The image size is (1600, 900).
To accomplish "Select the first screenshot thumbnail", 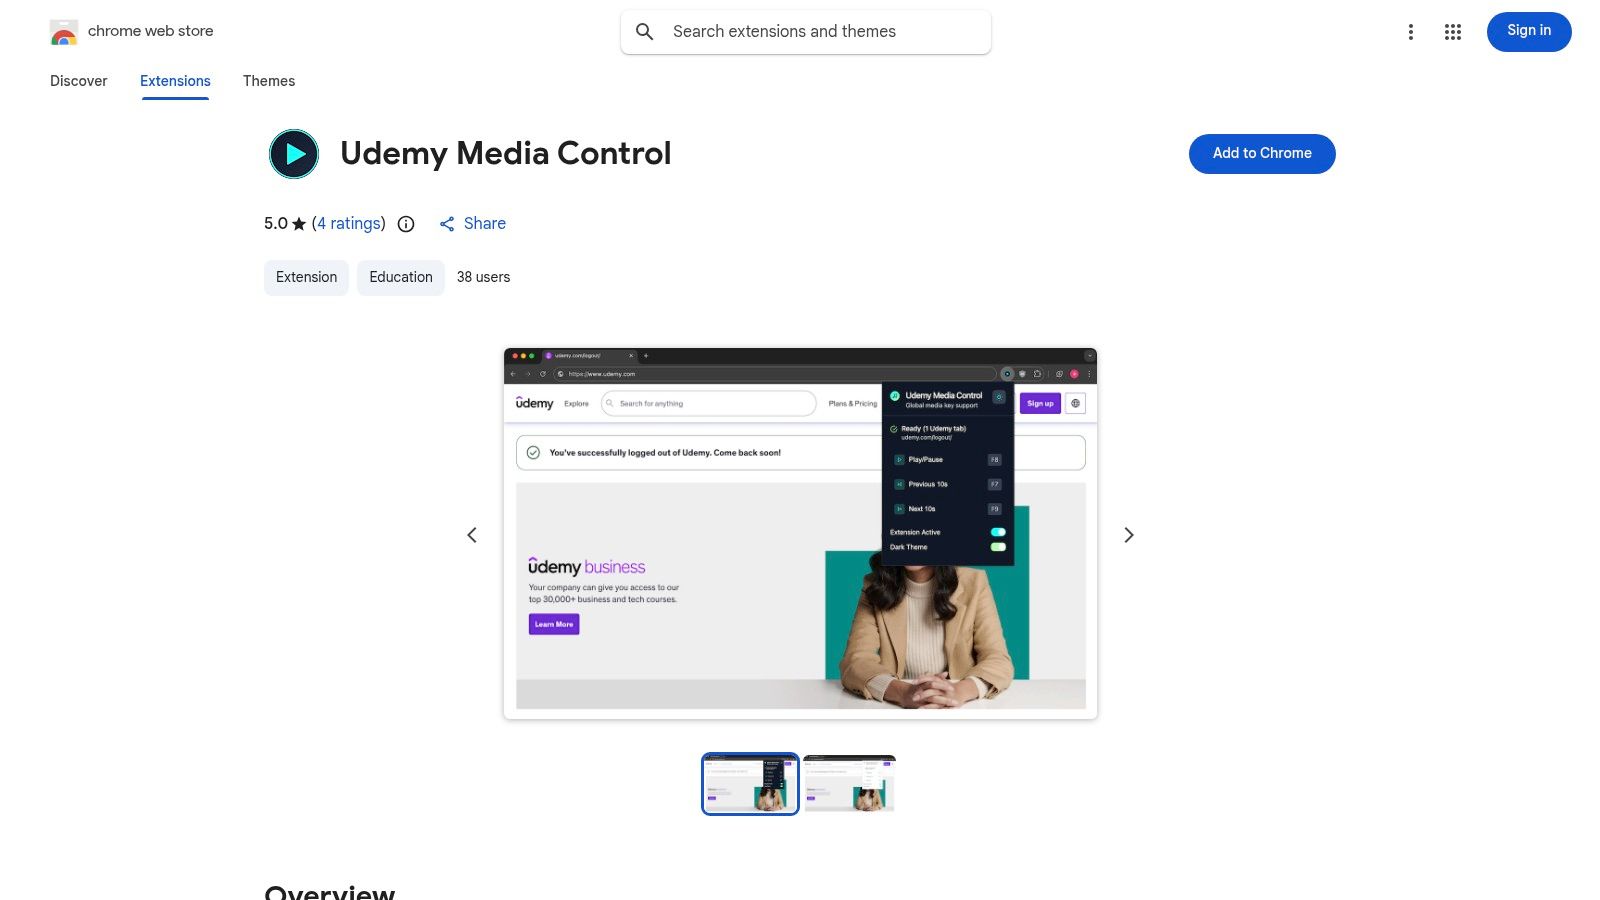I will pyautogui.click(x=749, y=783).
